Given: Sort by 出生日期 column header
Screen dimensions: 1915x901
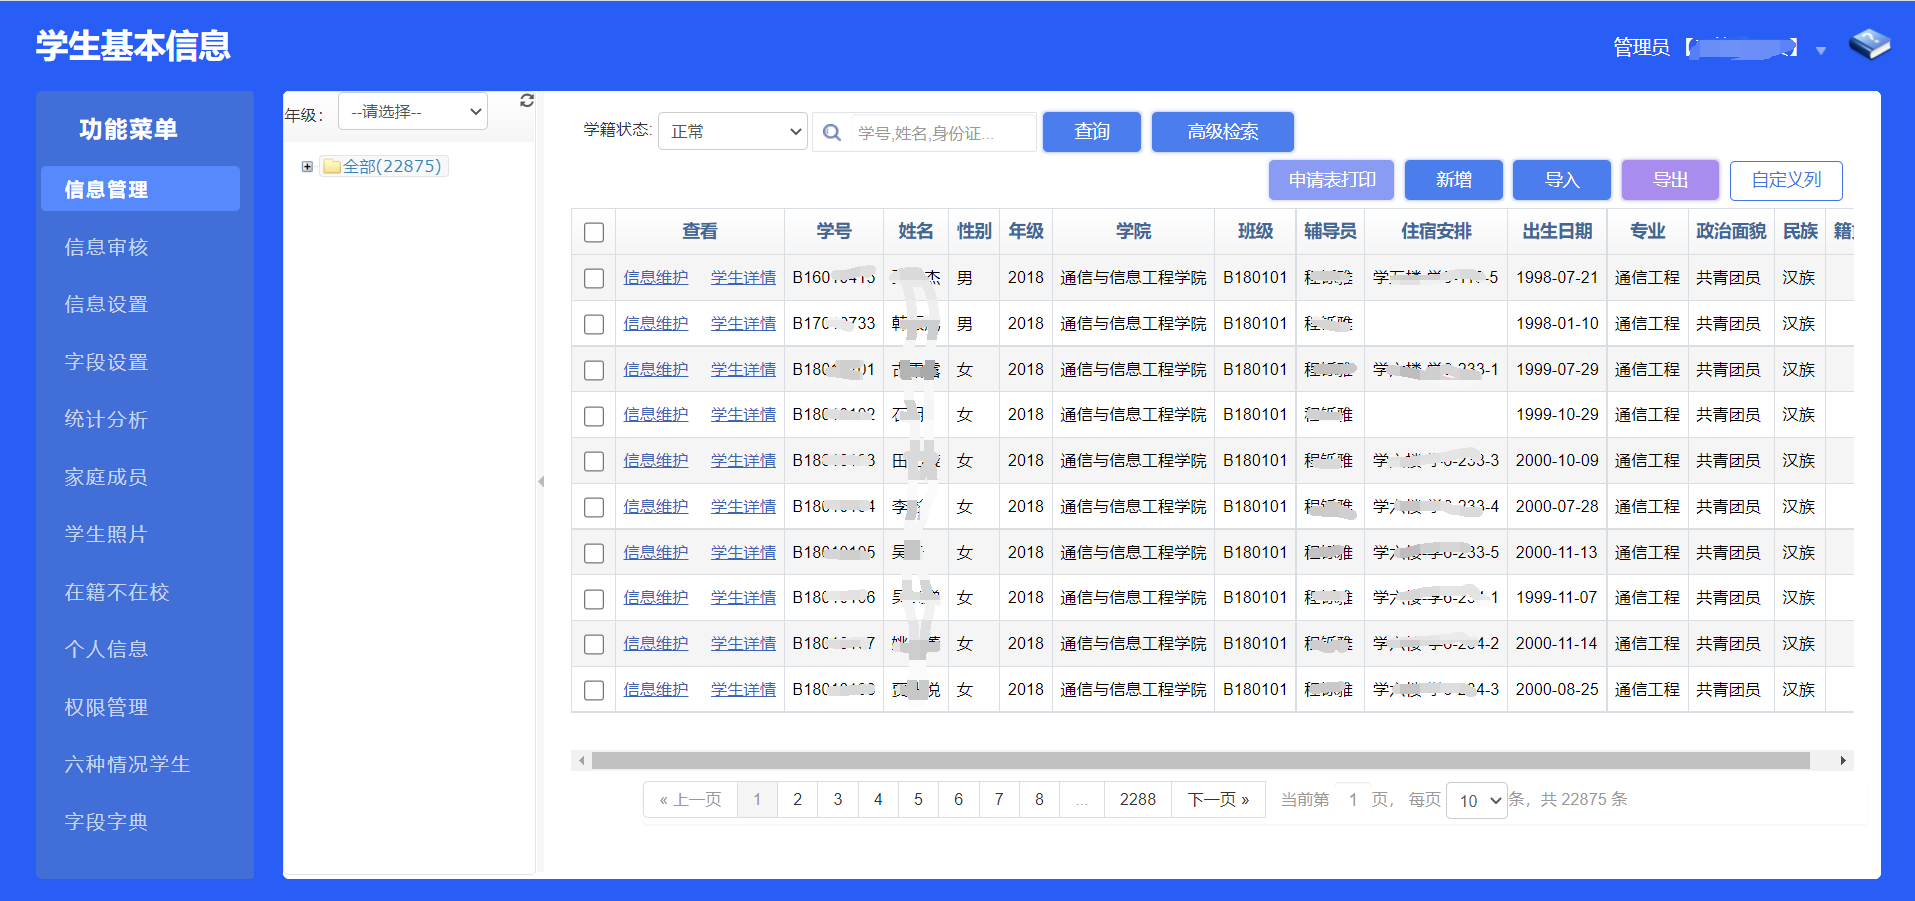Looking at the screenshot, I should 1557,231.
